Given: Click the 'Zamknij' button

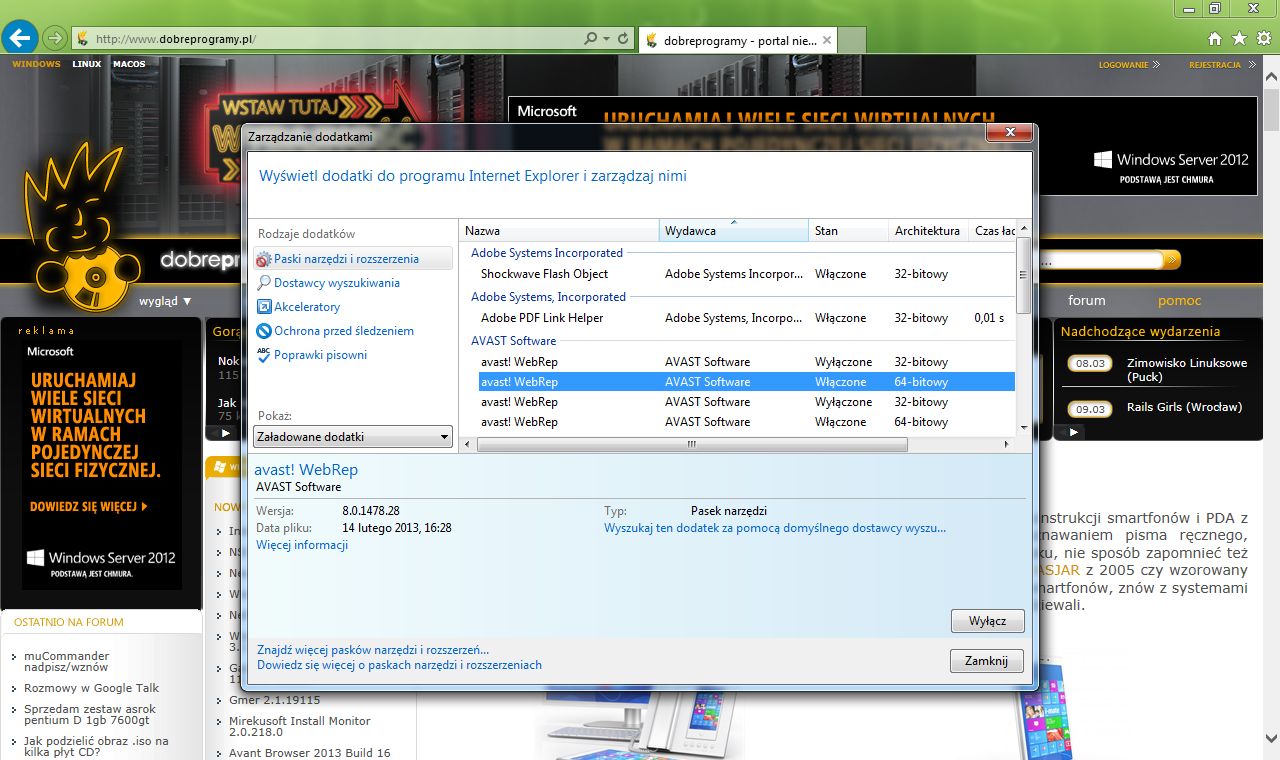Looking at the screenshot, I should click(x=987, y=661).
